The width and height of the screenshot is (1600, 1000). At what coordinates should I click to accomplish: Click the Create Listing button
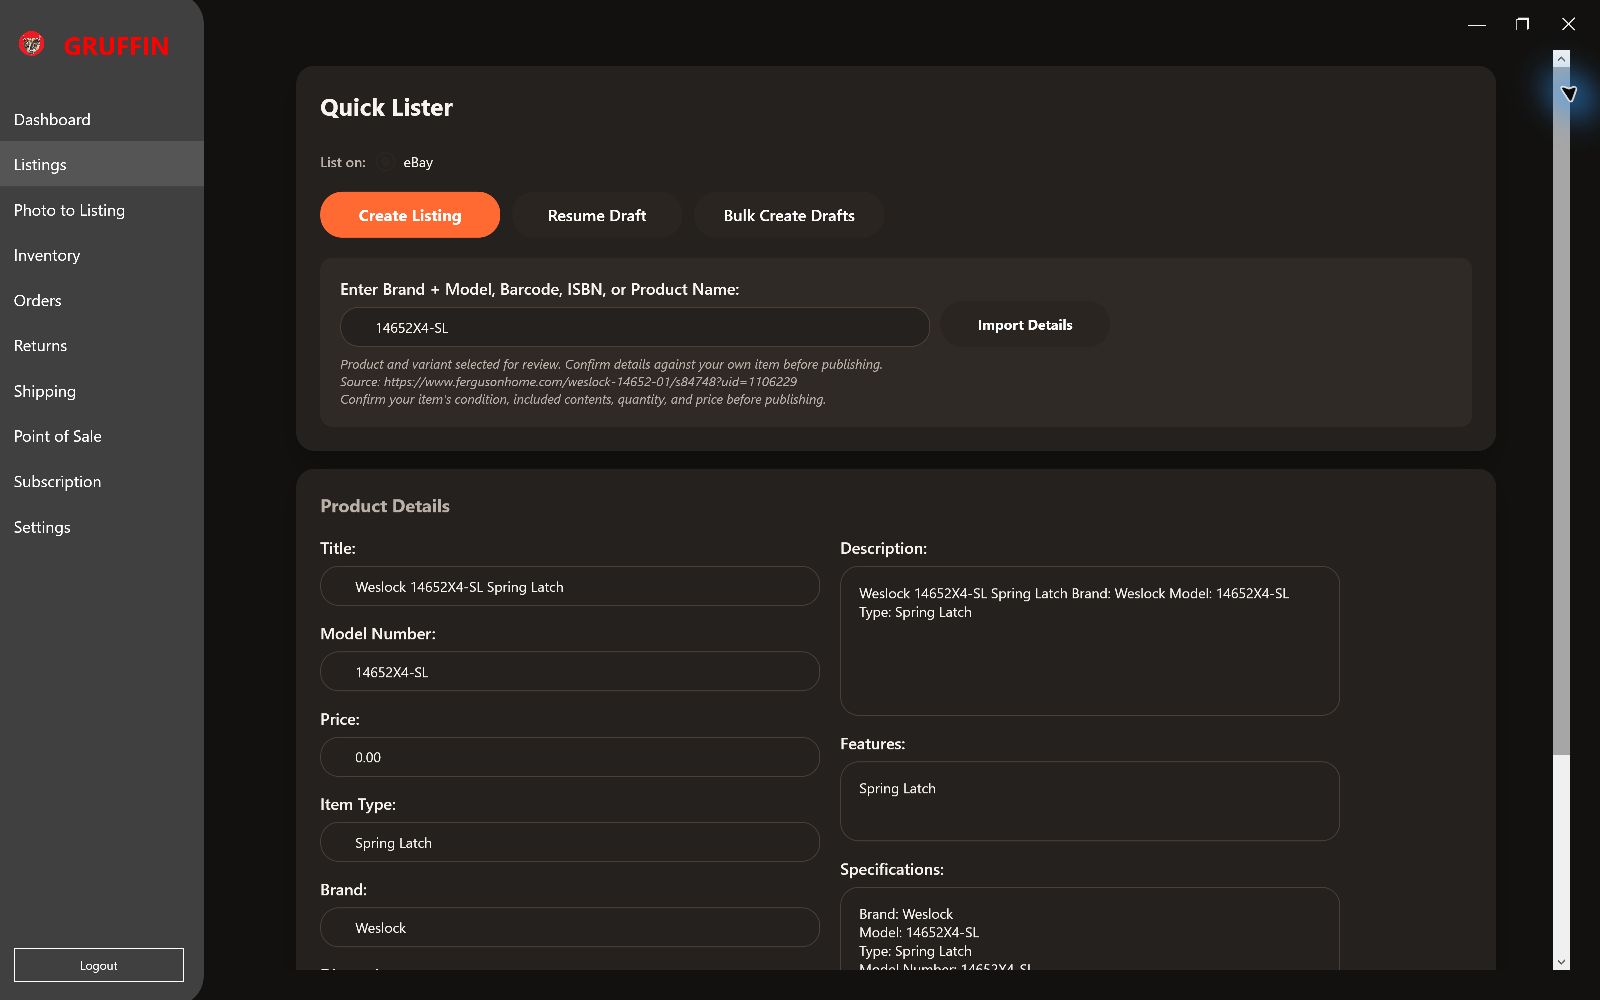coord(410,215)
